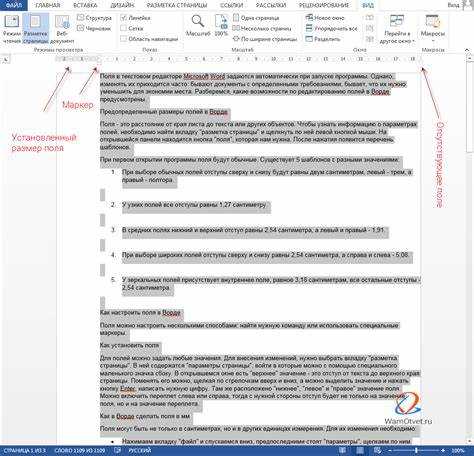Open Switch Windows (Перейти в другое окно) dropdown
The height and width of the screenshot is (456, 474).
coord(397,29)
